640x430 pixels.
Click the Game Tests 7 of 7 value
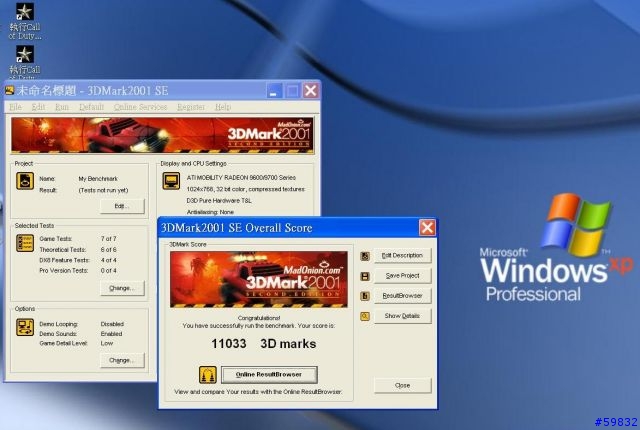(109, 239)
